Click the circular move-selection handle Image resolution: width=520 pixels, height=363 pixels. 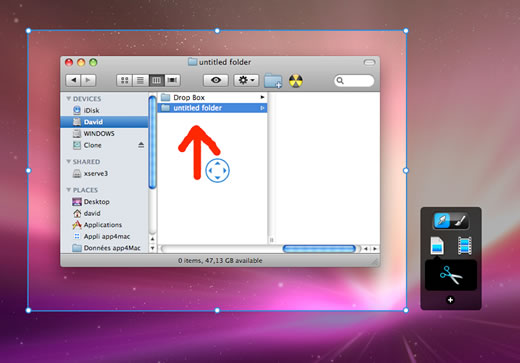pos(217,170)
